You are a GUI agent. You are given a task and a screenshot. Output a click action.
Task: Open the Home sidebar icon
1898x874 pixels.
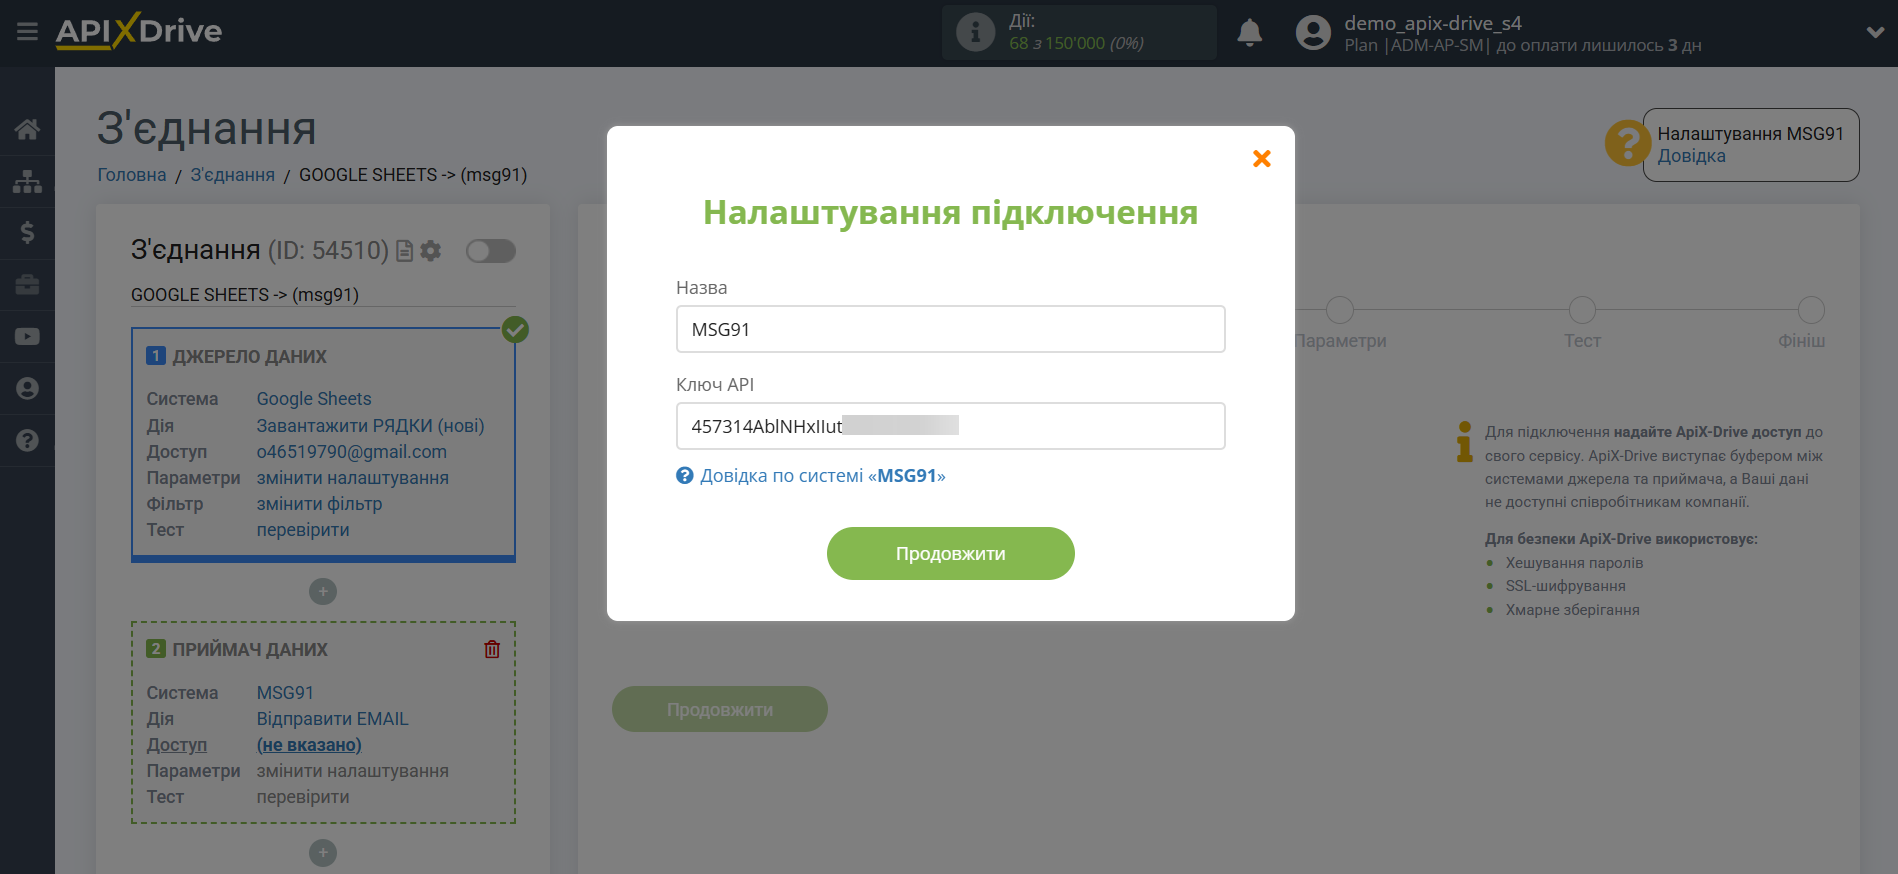(x=27, y=129)
